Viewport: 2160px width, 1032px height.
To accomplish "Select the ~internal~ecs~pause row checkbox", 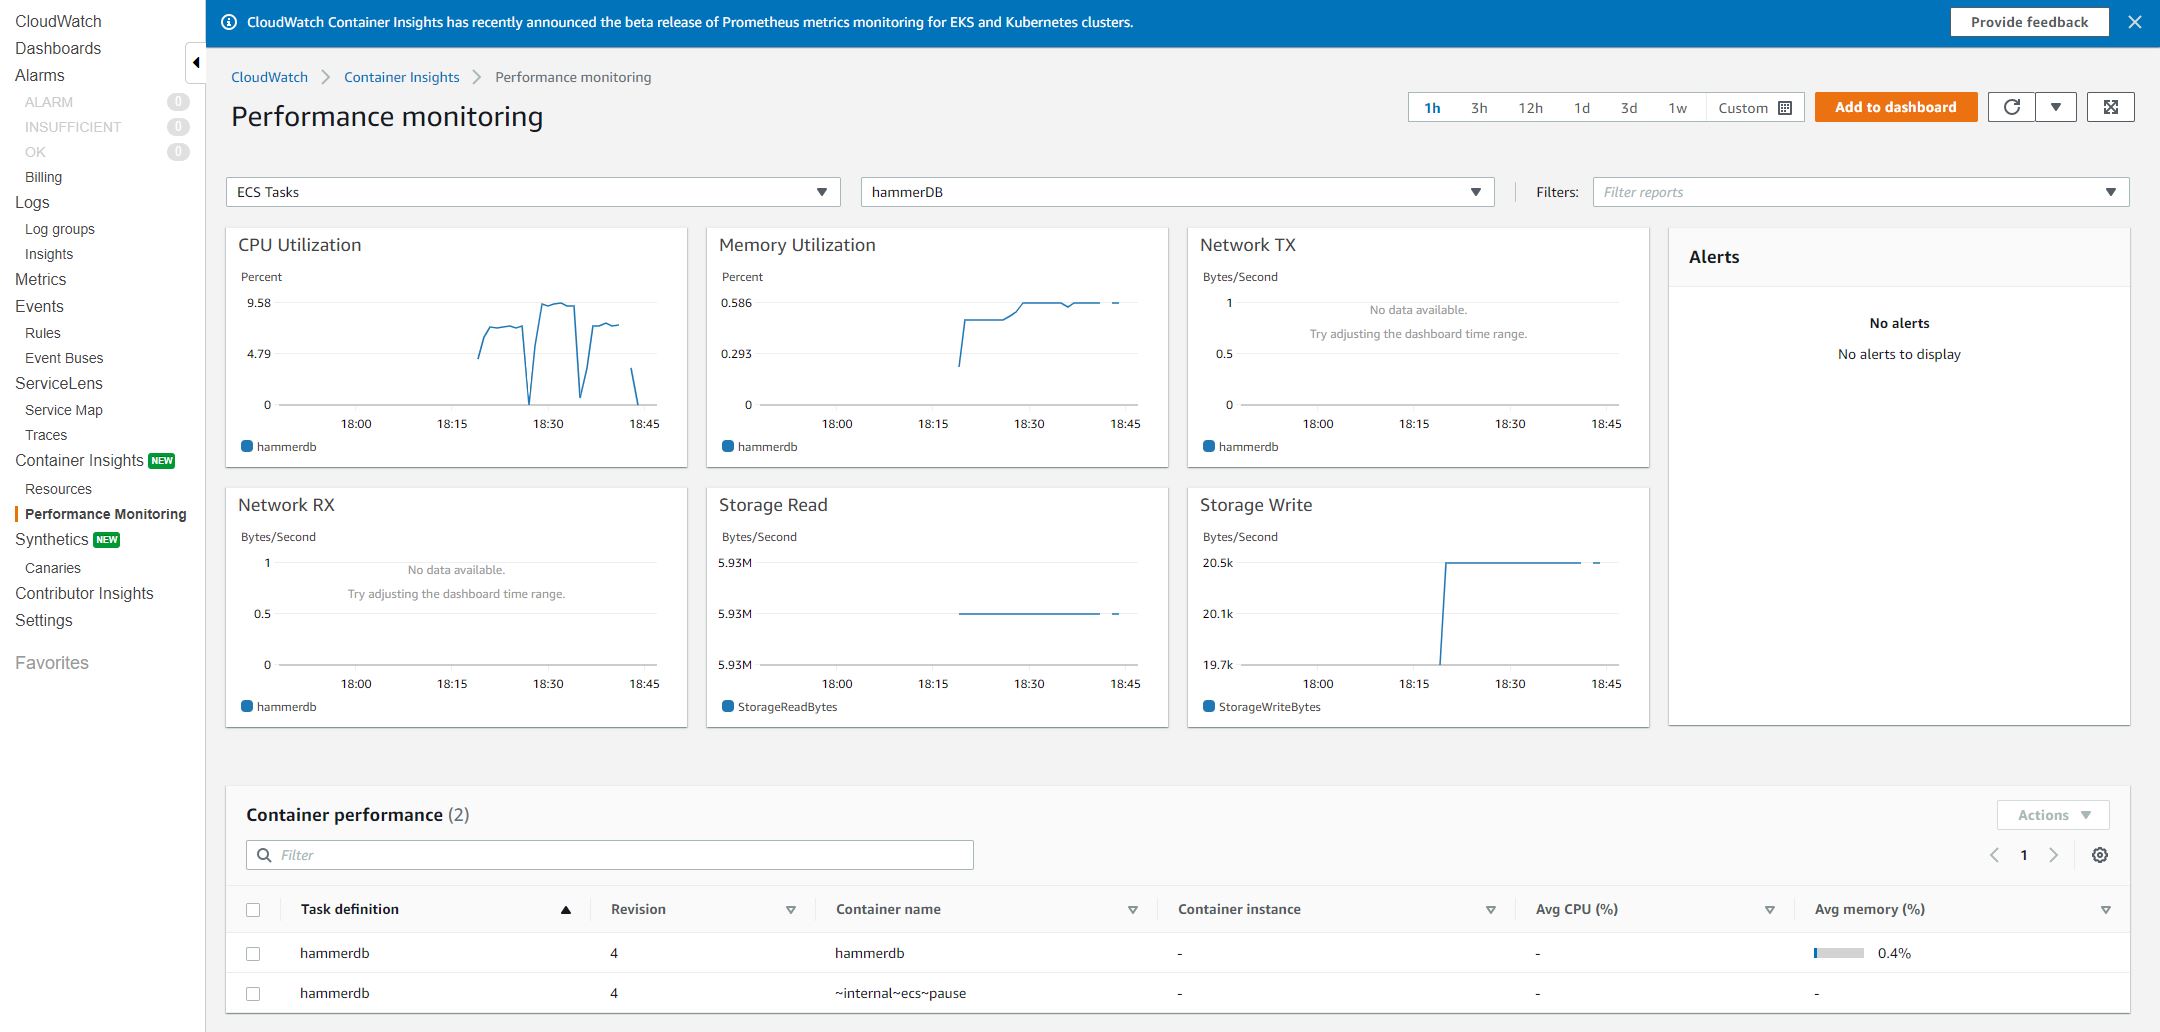I will click(x=253, y=994).
